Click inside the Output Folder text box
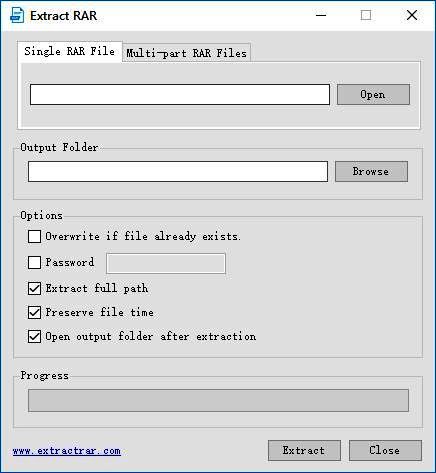The image size is (436, 473). click(178, 171)
